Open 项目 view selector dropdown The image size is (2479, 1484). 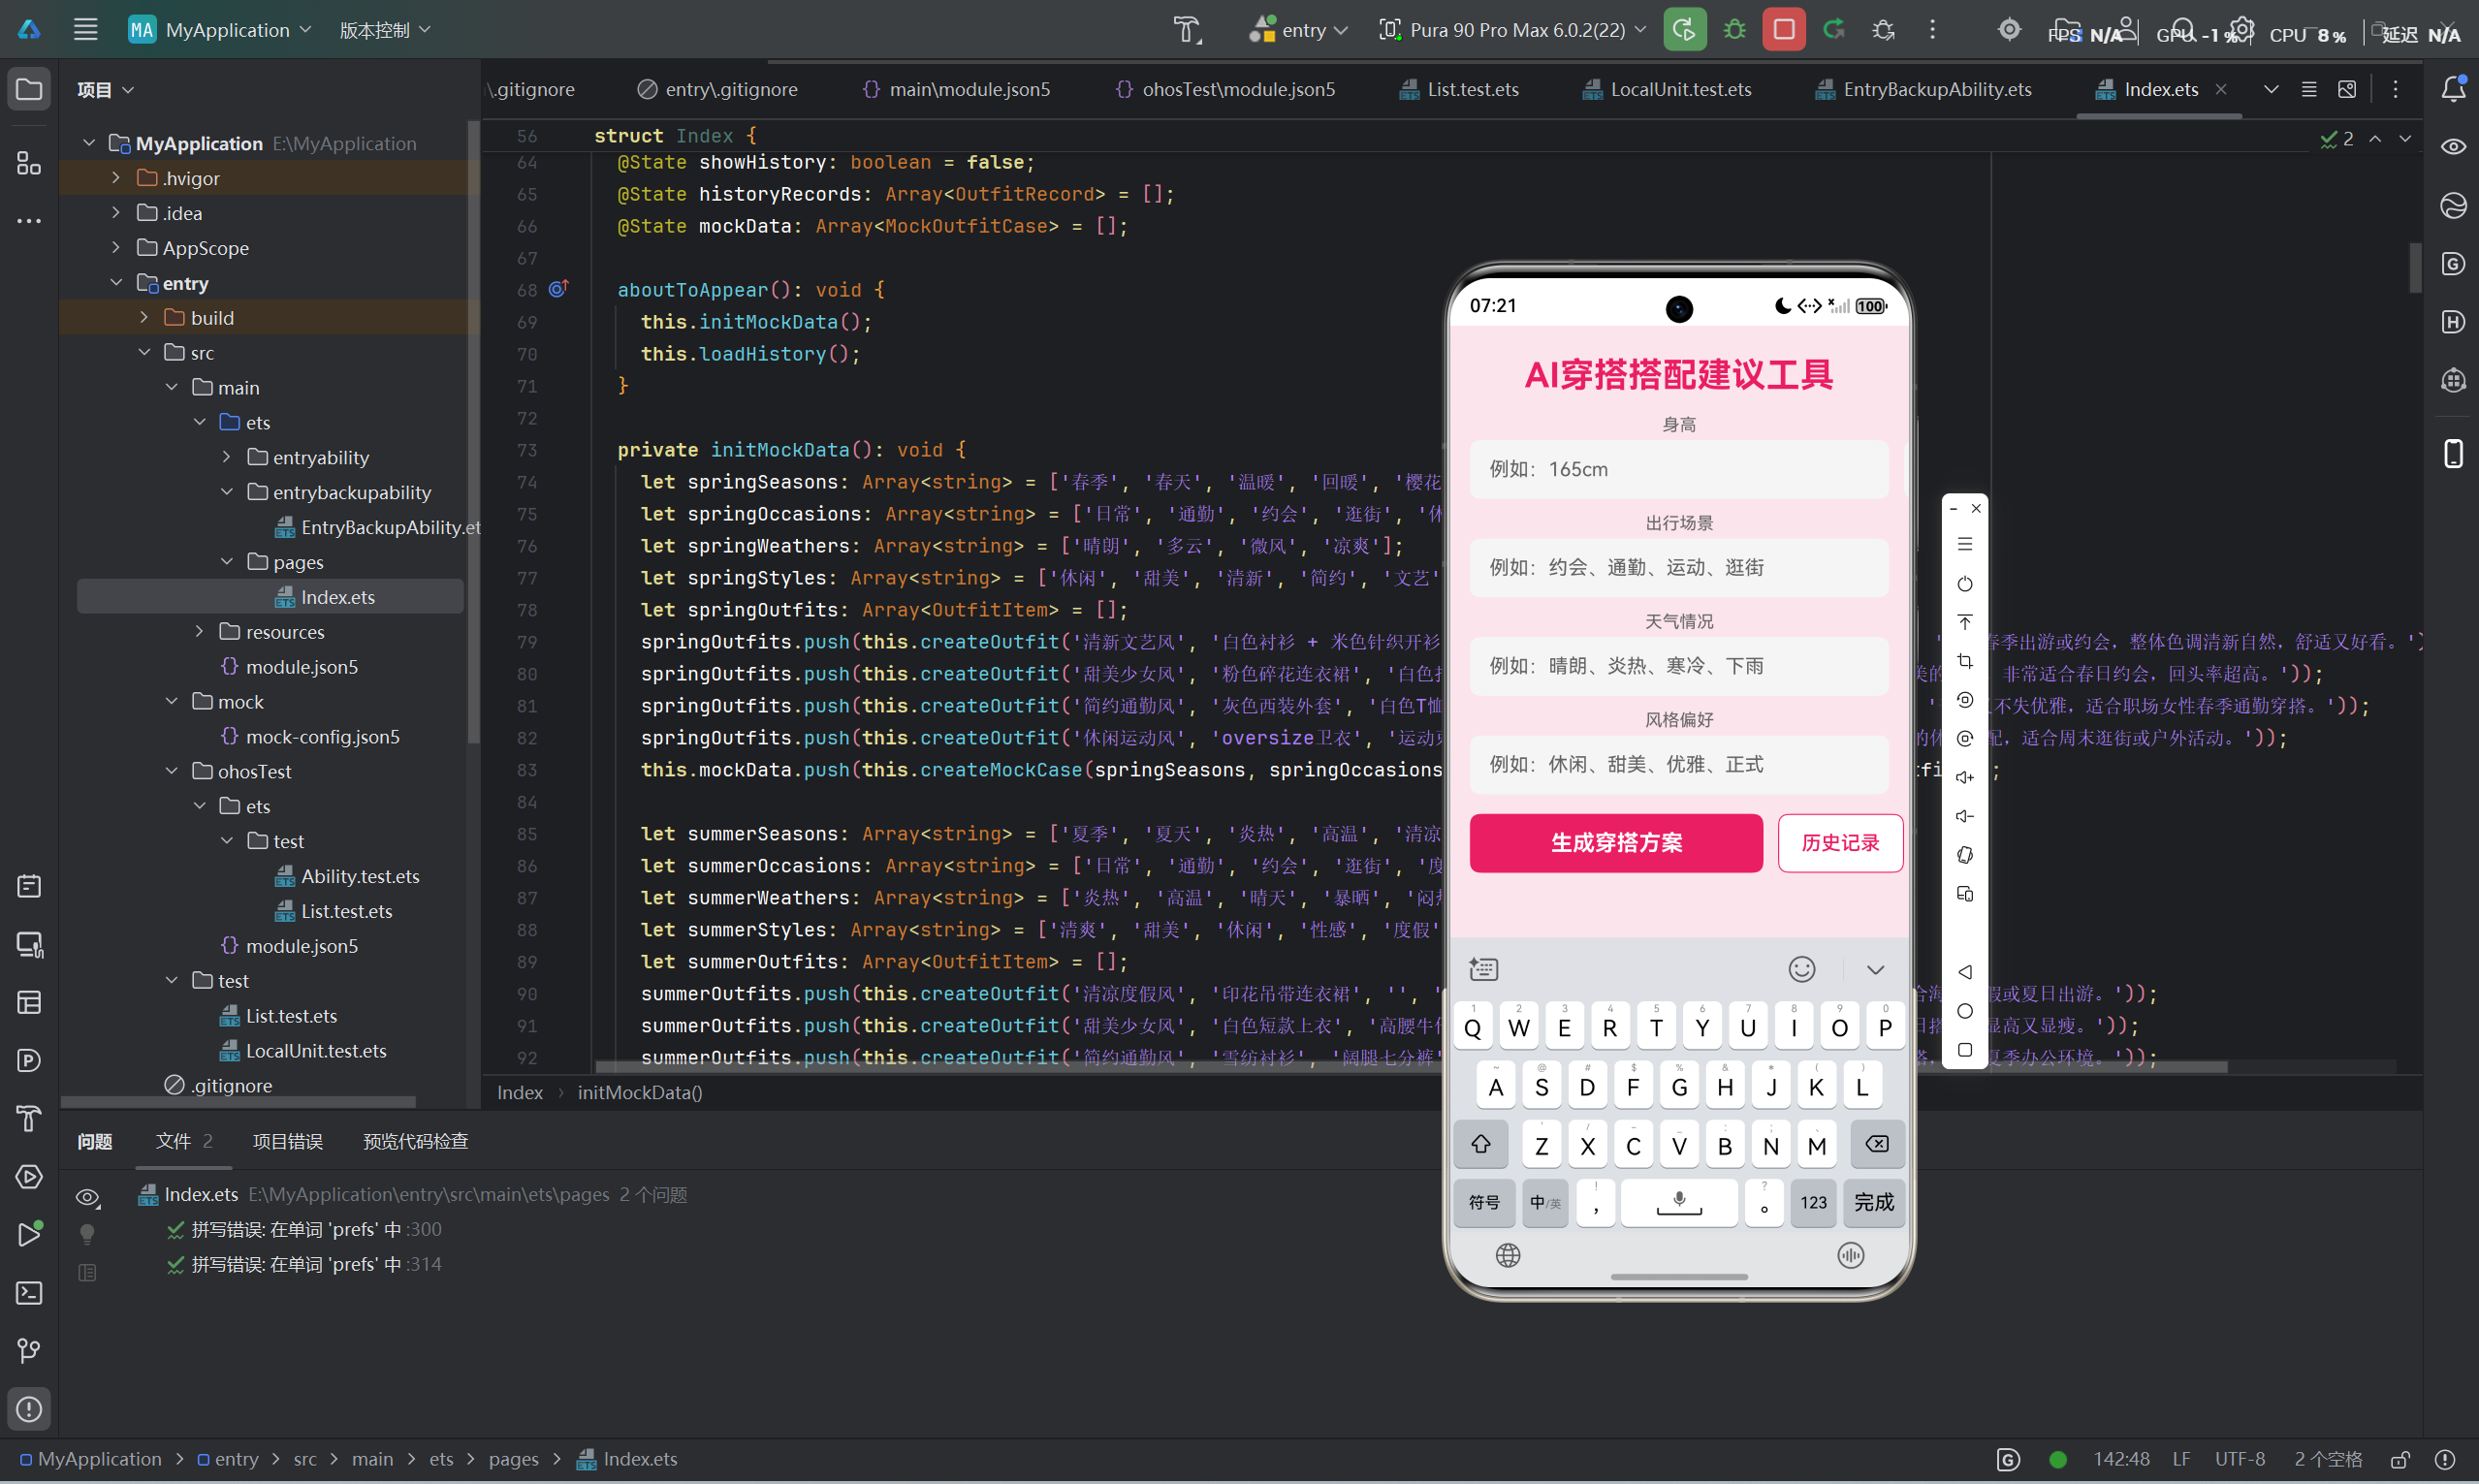coord(106,90)
